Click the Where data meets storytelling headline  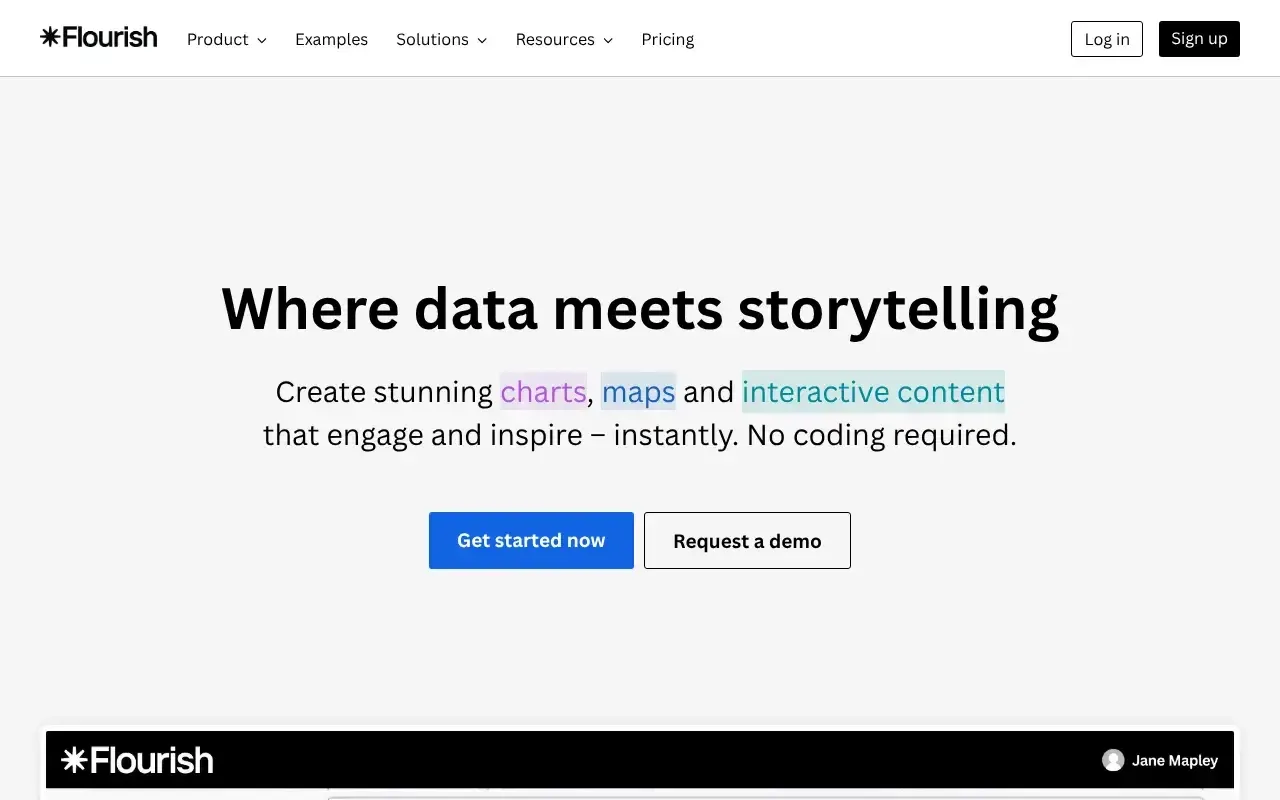click(640, 308)
